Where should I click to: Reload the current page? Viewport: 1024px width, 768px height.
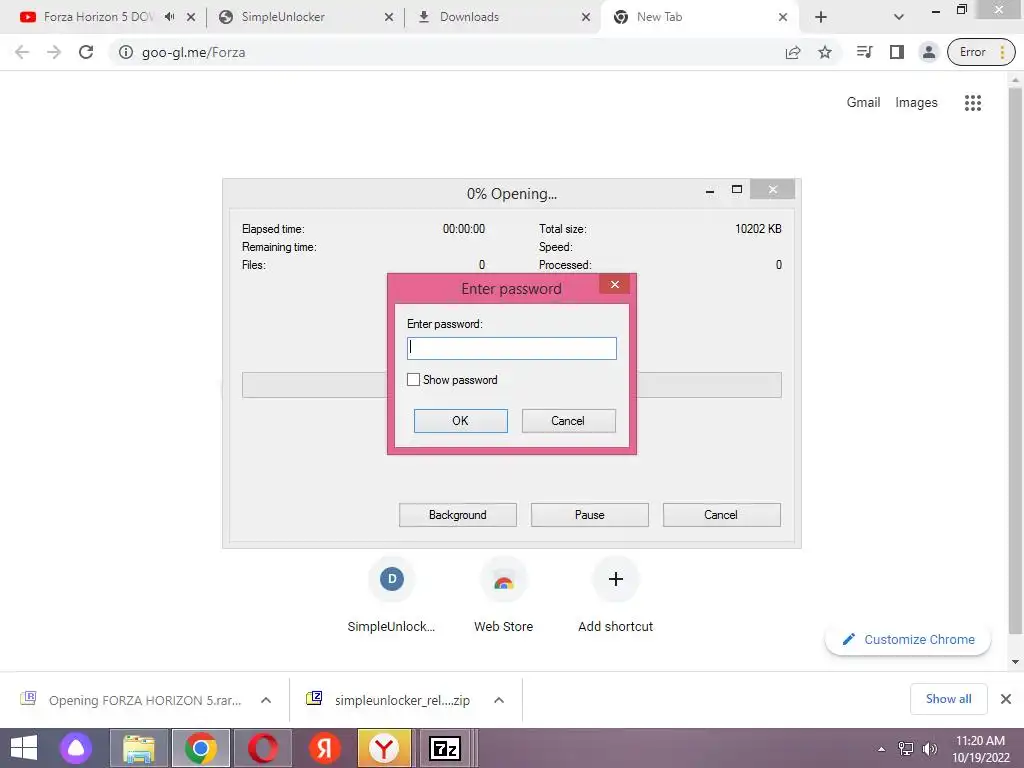point(86,52)
